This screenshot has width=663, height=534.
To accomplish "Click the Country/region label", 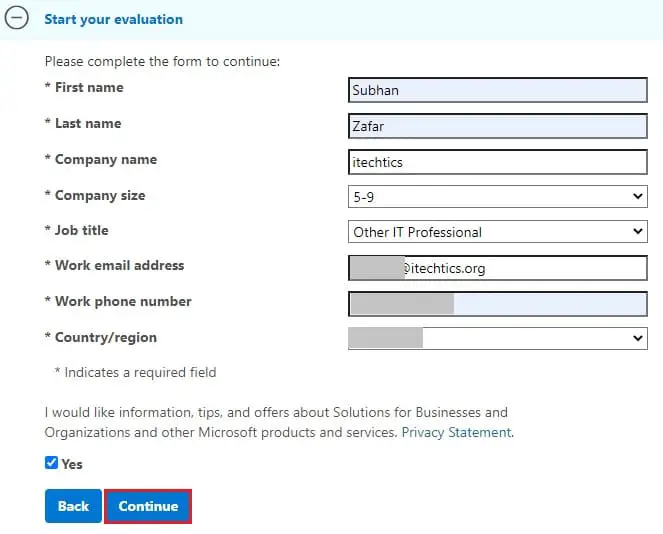I will coord(105,338).
